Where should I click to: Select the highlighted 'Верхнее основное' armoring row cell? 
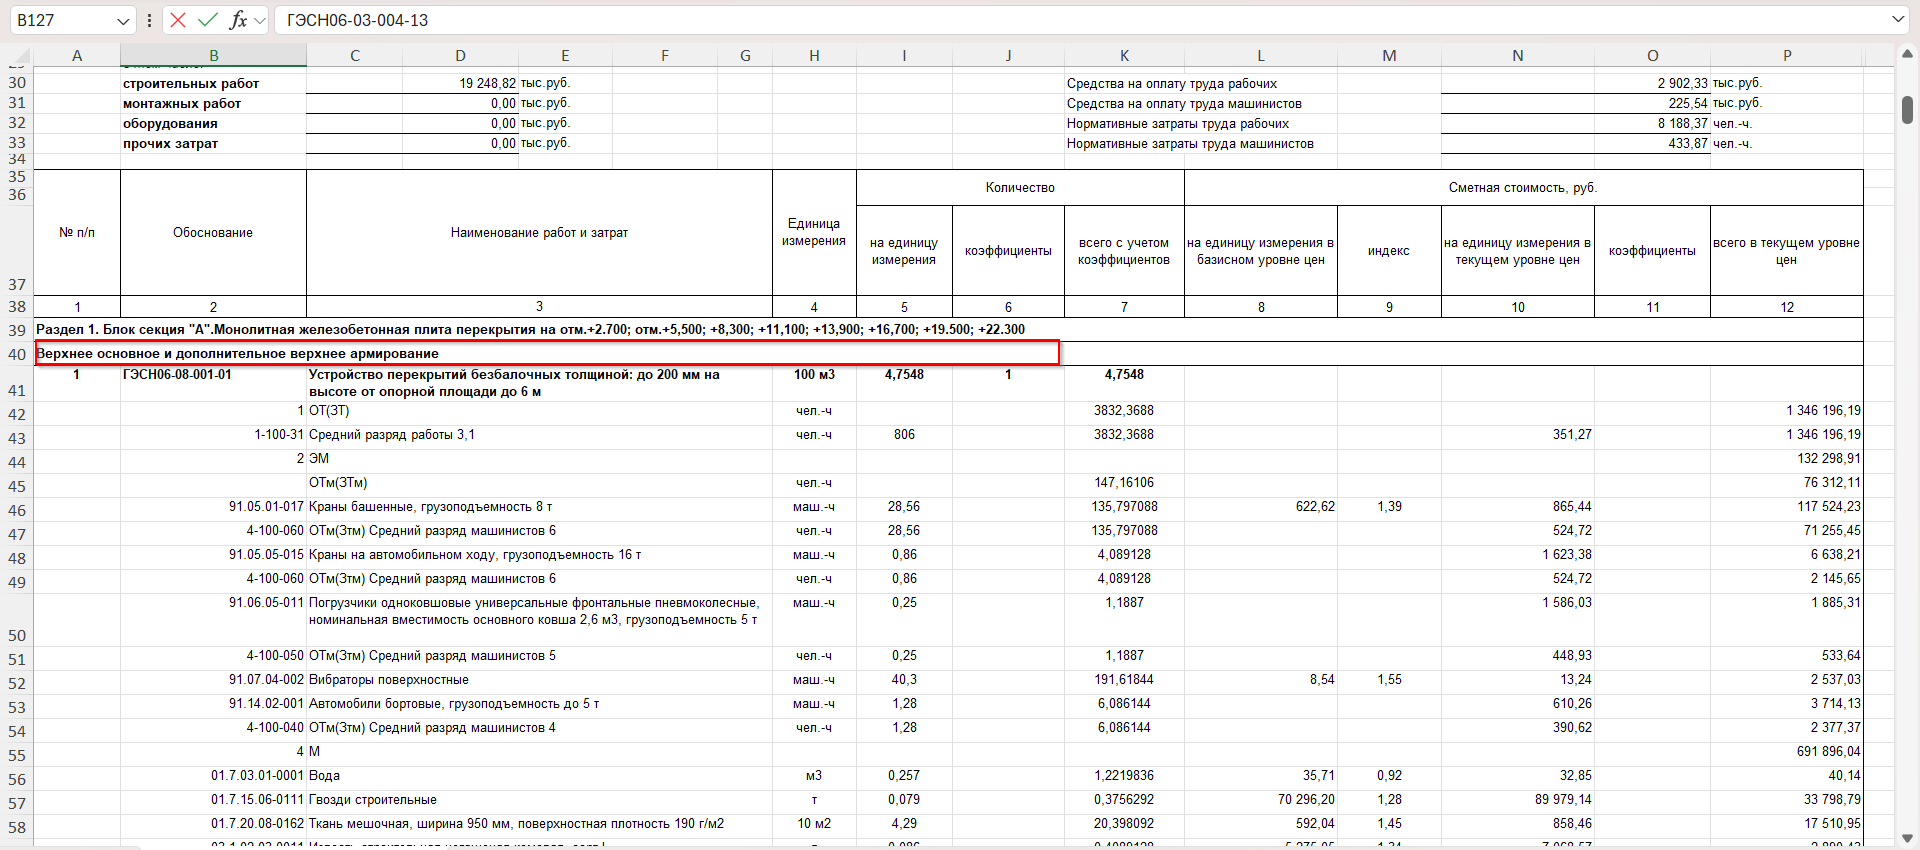pos(547,353)
